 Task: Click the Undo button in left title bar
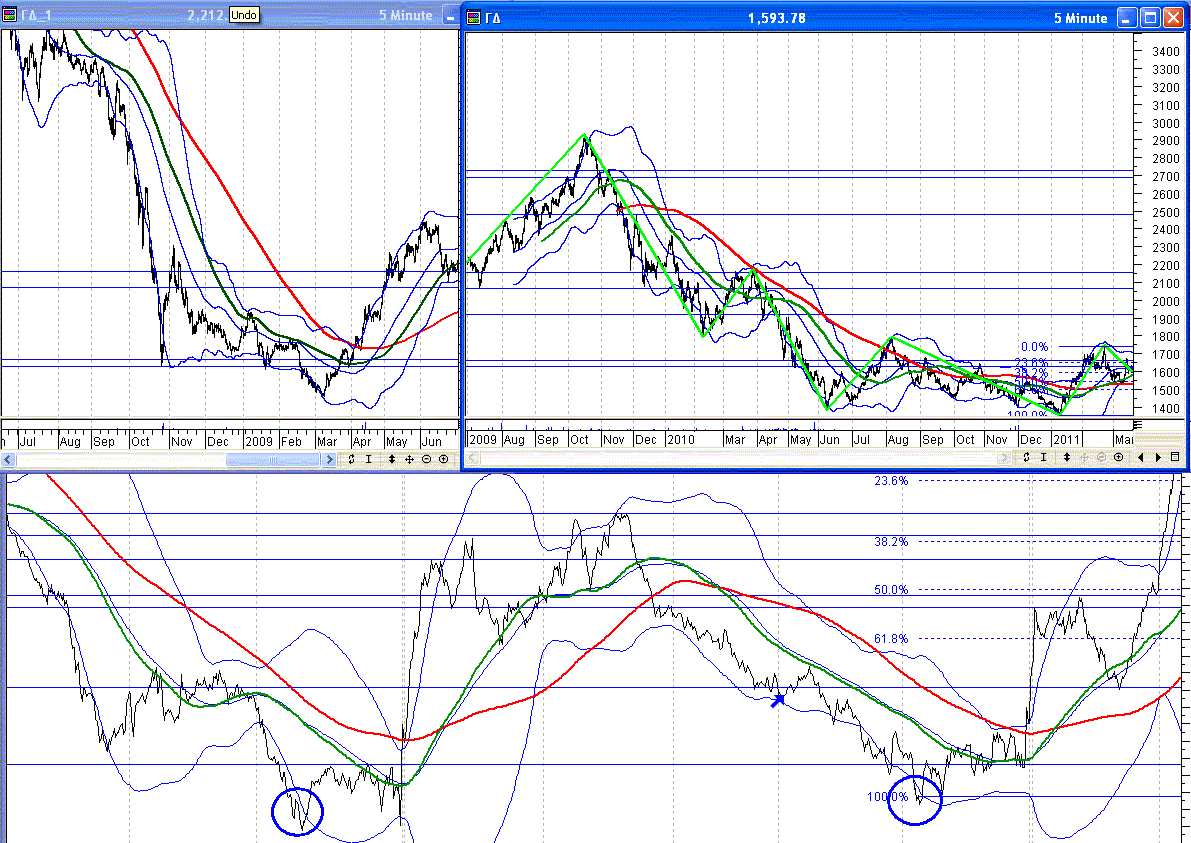coord(243,15)
